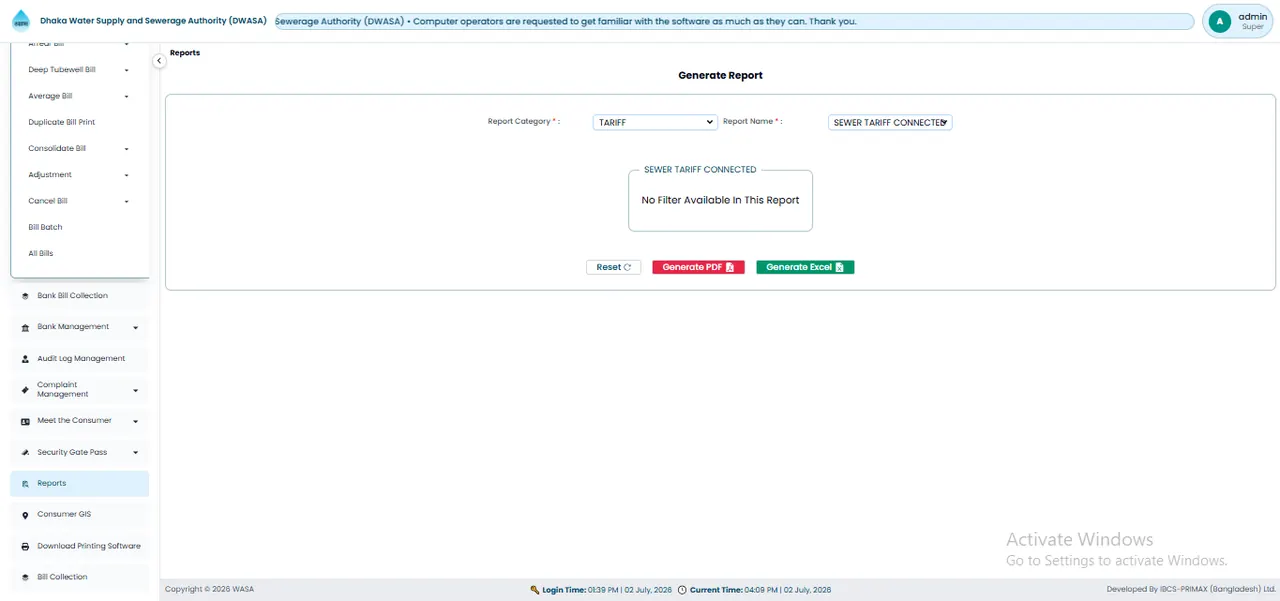Click the Generate Excel button
The height and width of the screenshot is (601, 1280).
pos(805,267)
